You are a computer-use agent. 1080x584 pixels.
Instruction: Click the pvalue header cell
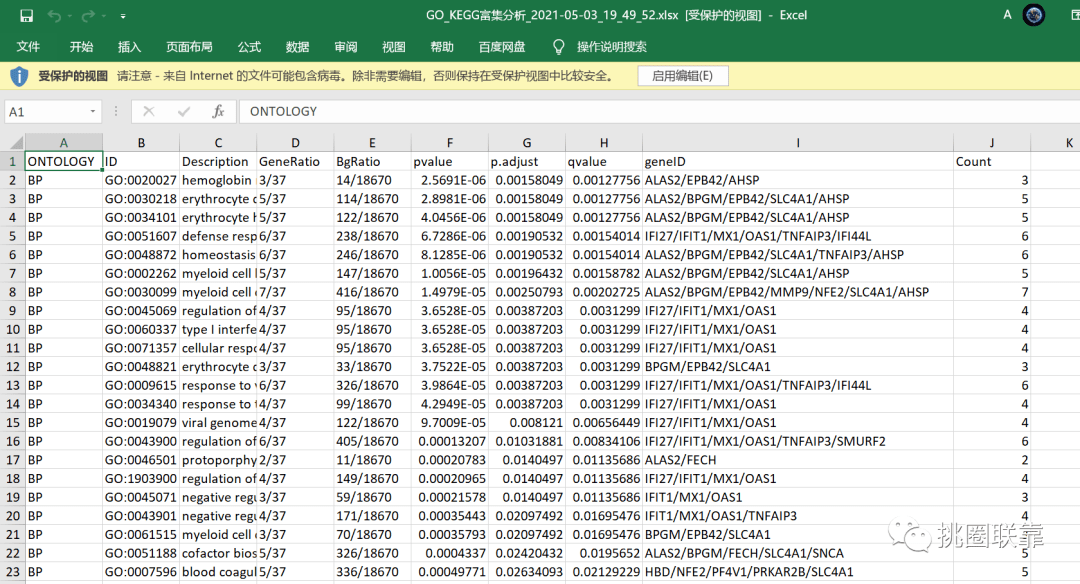click(450, 162)
